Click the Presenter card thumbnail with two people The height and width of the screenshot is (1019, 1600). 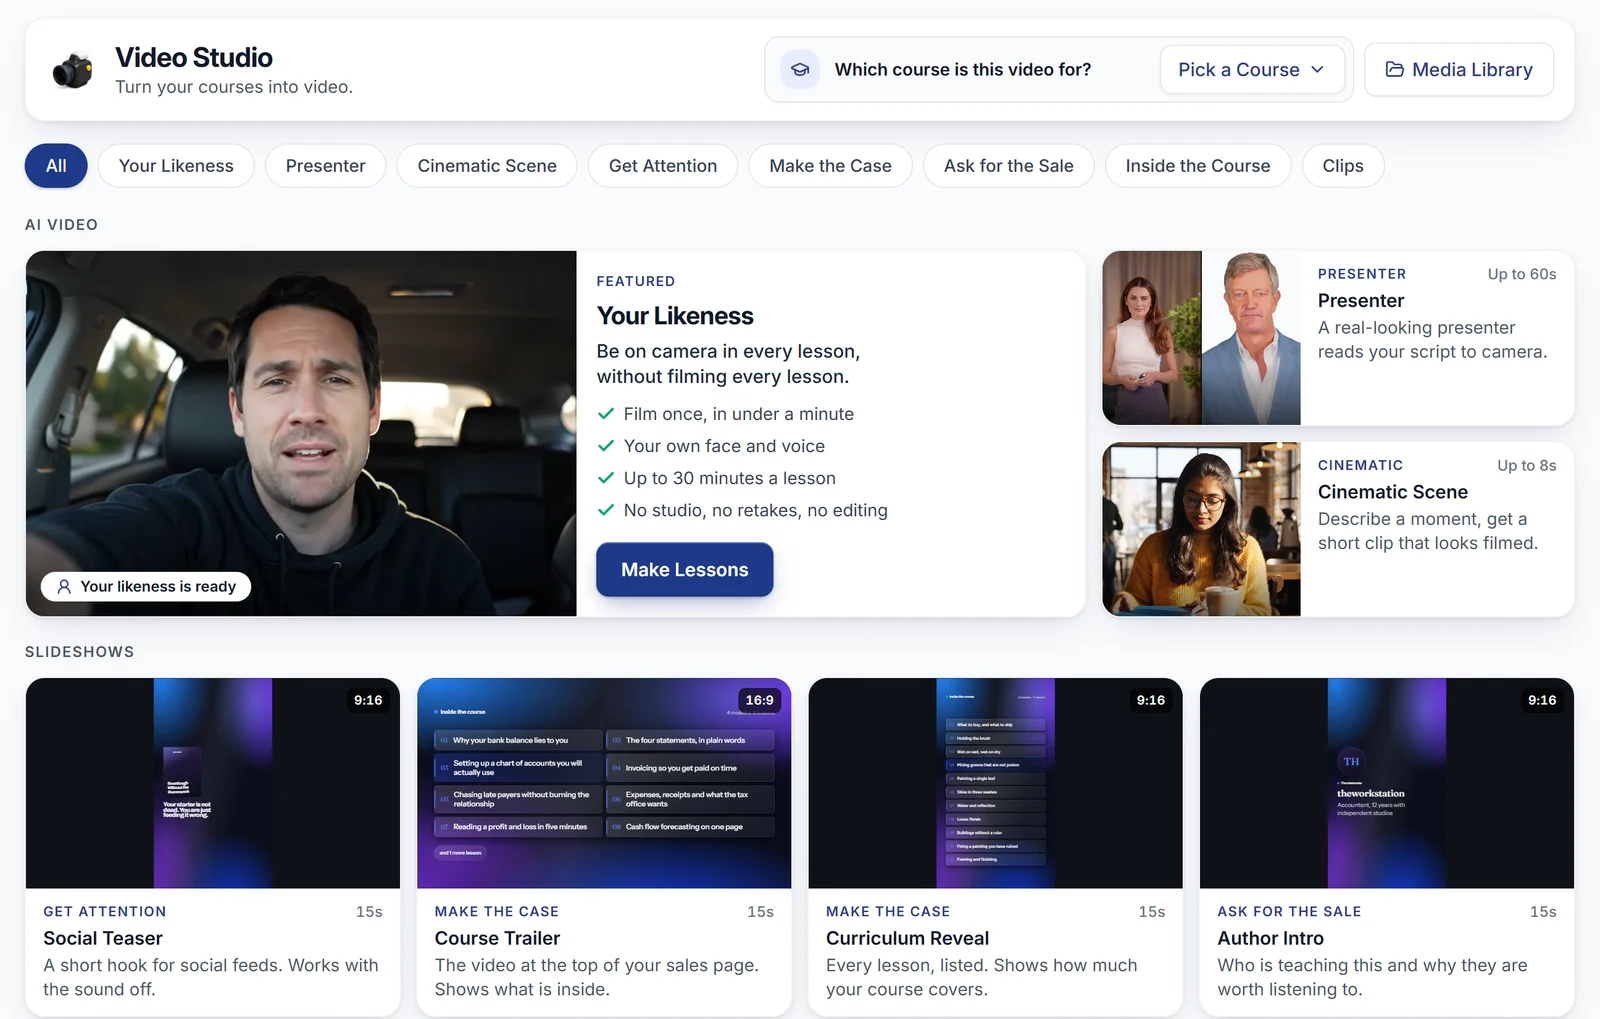(1201, 338)
